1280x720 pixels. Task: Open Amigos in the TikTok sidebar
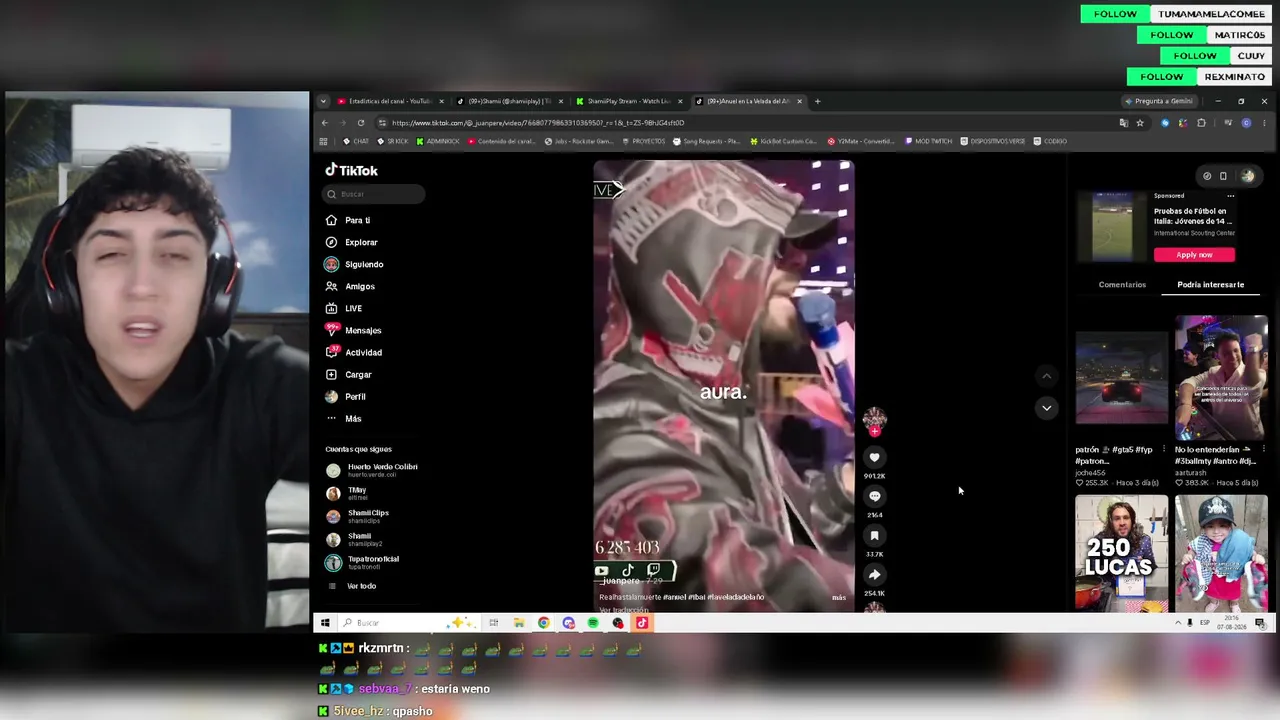[350, 286]
